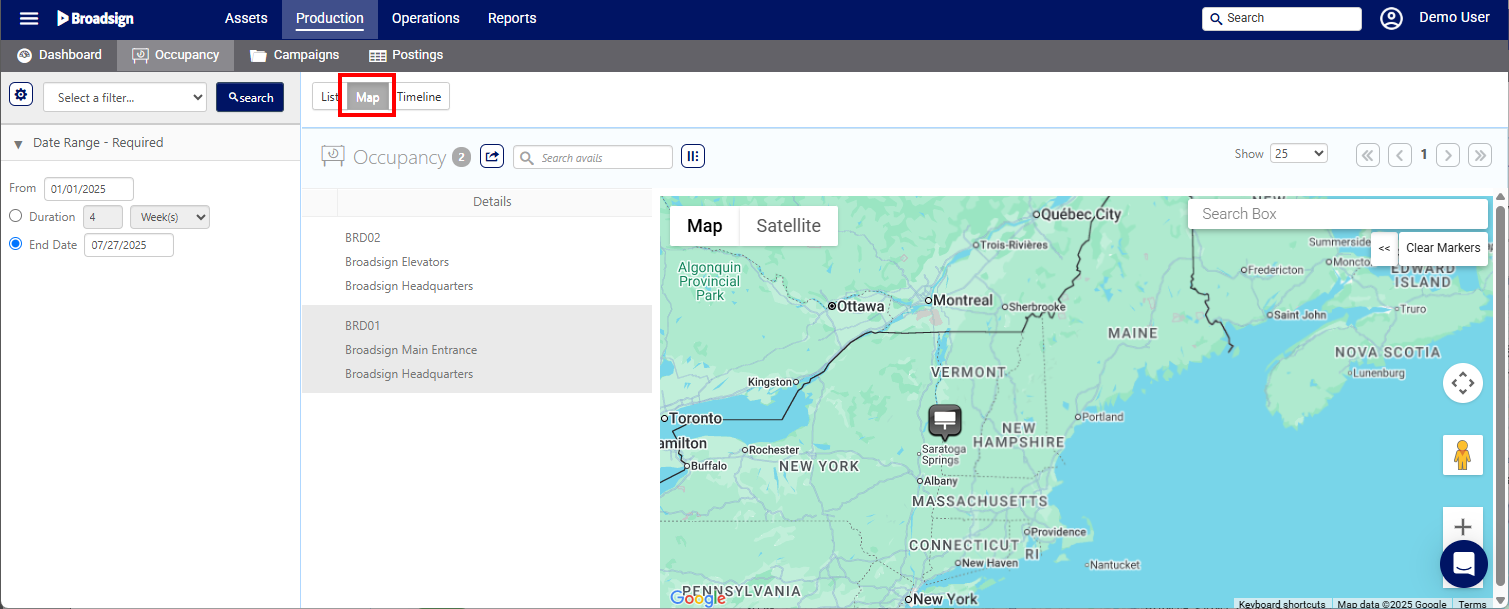Select the Street View pegman

coord(1463,455)
